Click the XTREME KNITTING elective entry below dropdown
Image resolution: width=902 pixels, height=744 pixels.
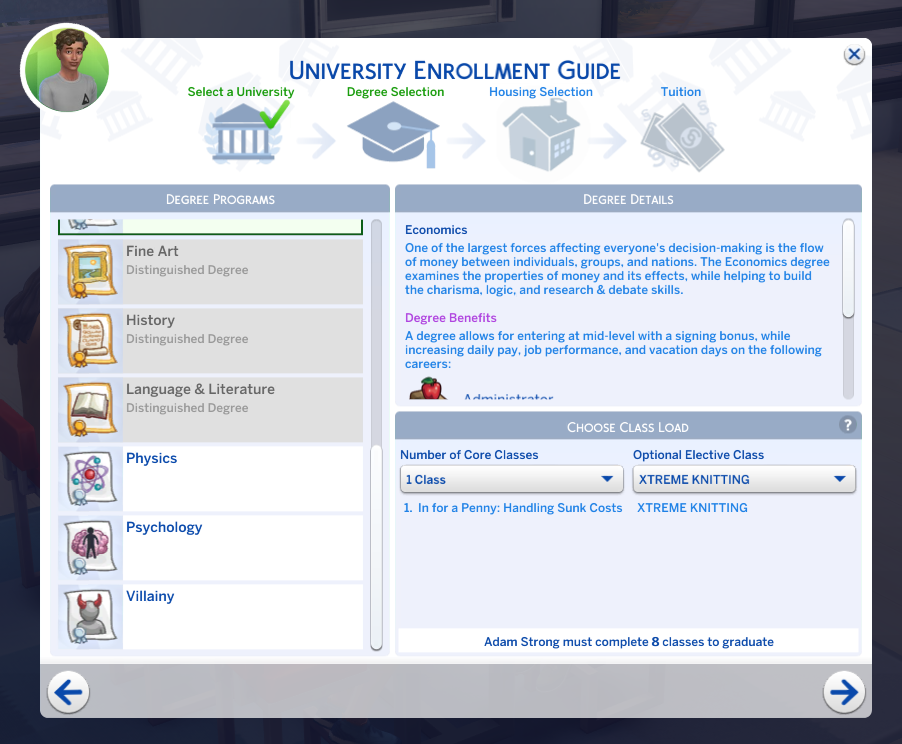[x=692, y=508]
